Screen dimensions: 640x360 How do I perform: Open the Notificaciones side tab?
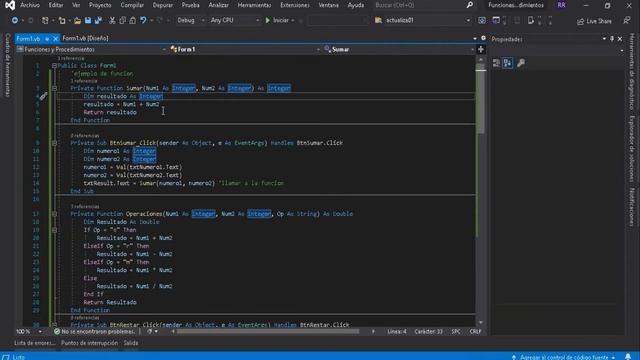pyautogui.click(x=632, y=207)
